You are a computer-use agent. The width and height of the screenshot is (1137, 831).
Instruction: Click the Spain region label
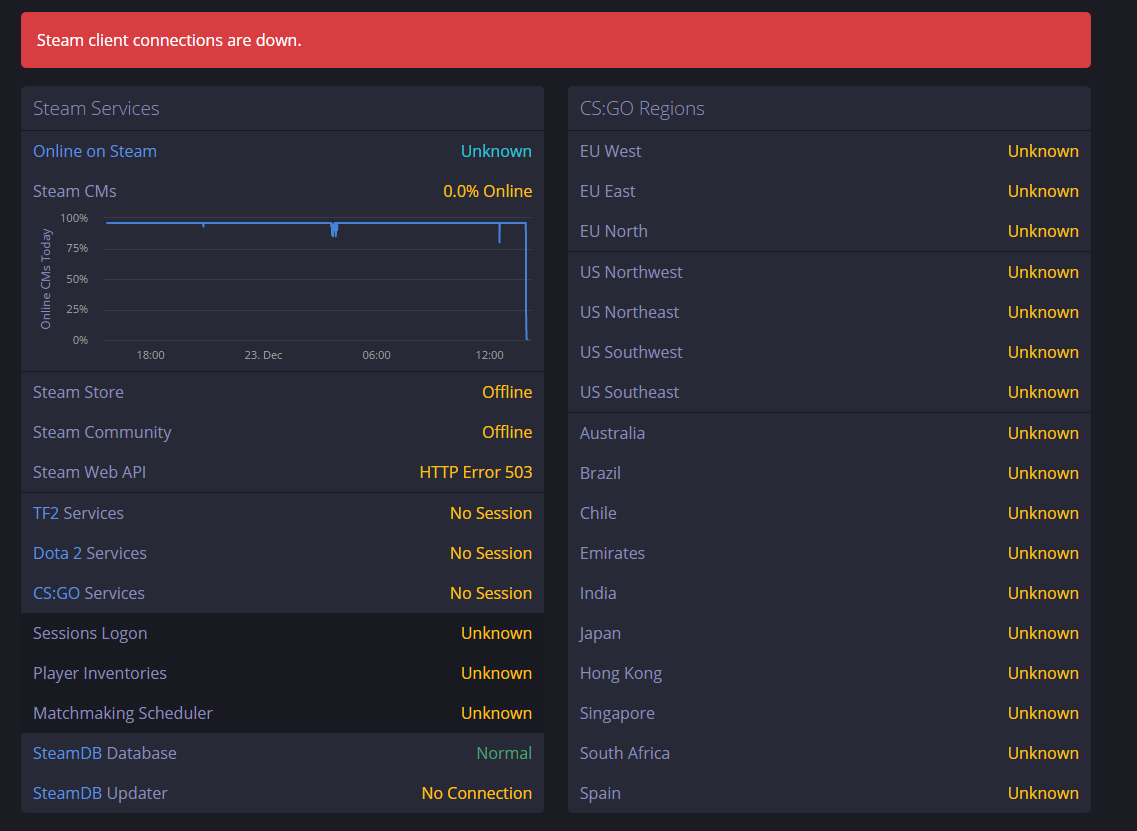600,793
